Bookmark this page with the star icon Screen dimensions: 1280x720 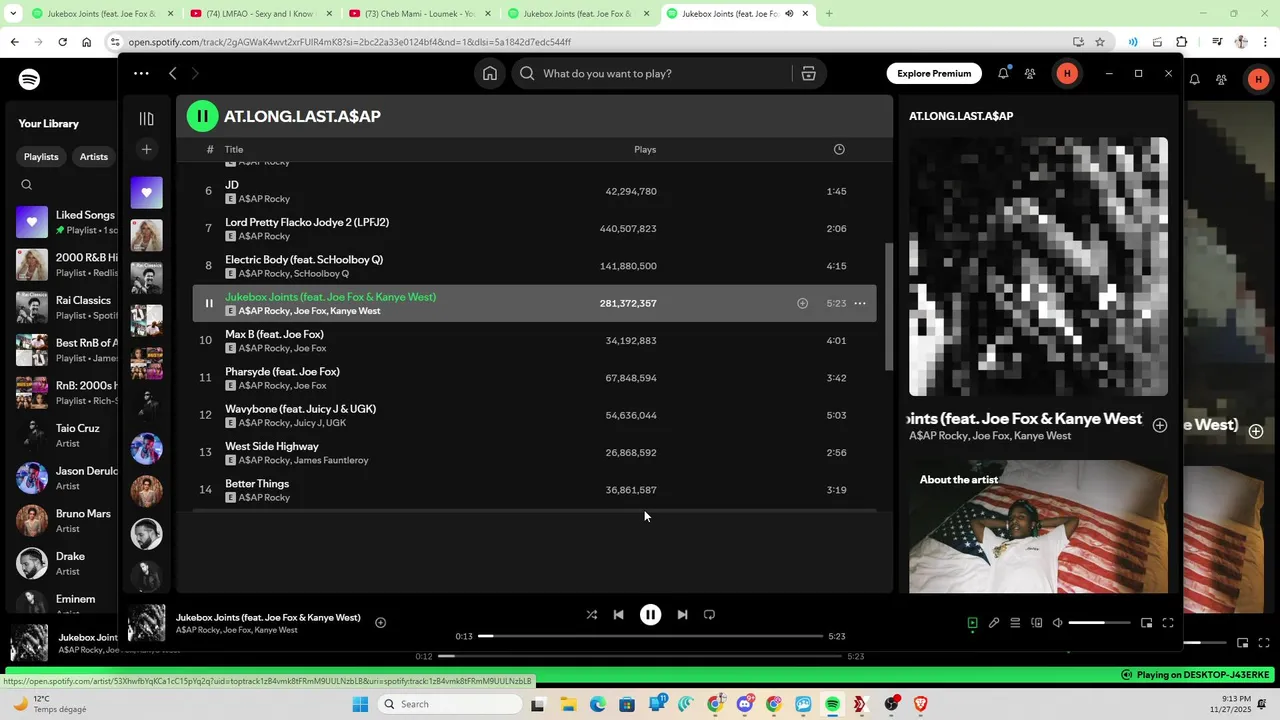point(1100,42)
